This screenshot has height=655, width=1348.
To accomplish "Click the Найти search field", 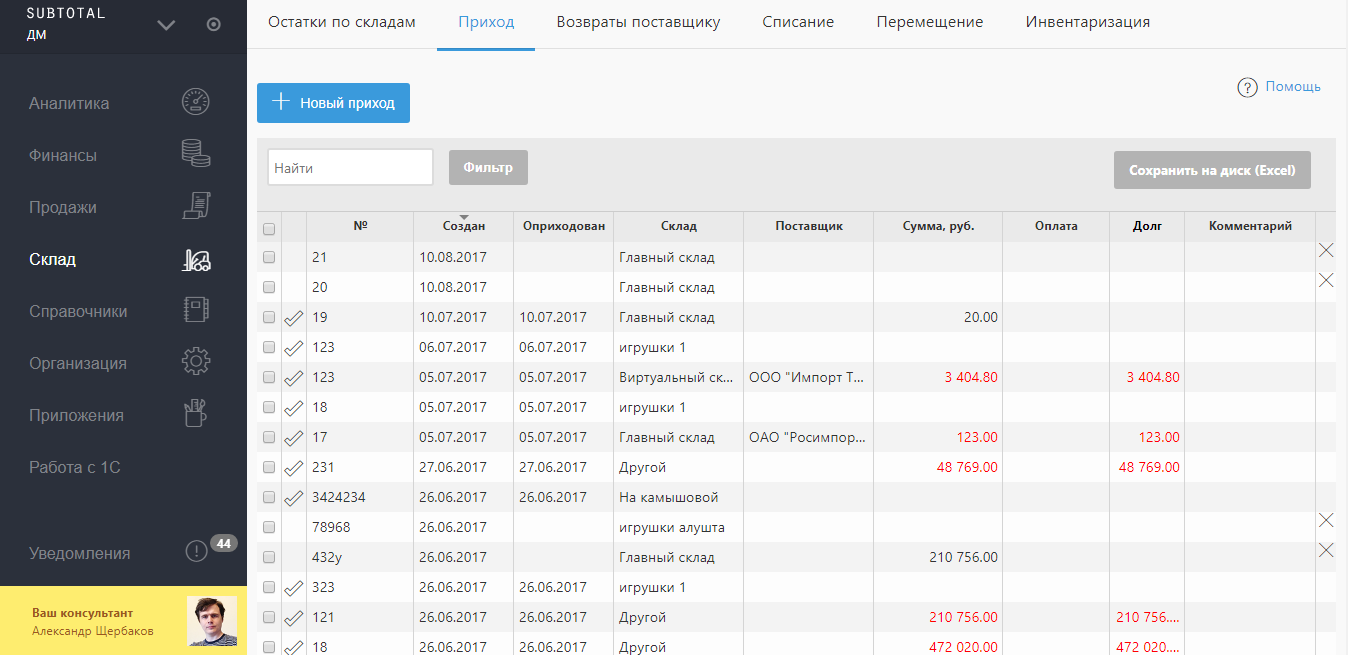I will pyautogui.click(x=350, y=168).
